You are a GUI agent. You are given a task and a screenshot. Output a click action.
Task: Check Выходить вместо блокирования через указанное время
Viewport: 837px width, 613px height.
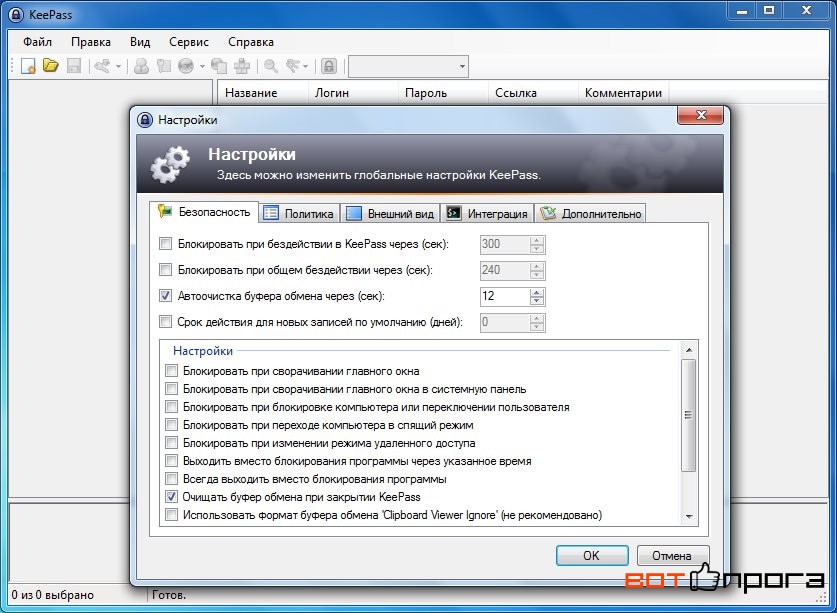tap(171, 461)
